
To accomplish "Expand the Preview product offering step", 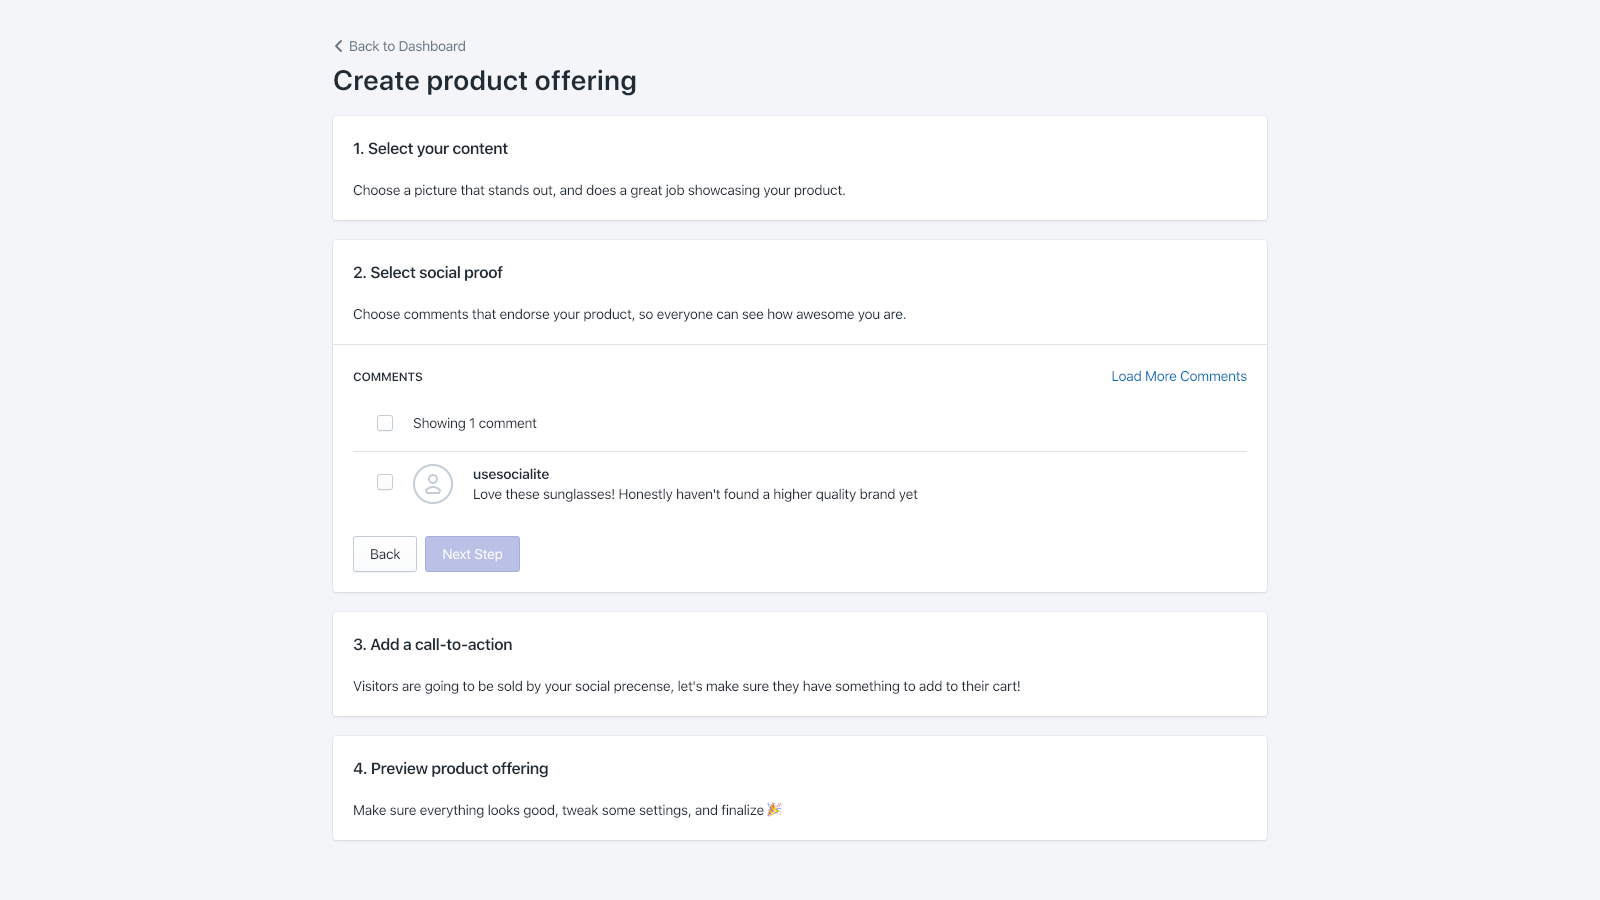I will [450, 769].
